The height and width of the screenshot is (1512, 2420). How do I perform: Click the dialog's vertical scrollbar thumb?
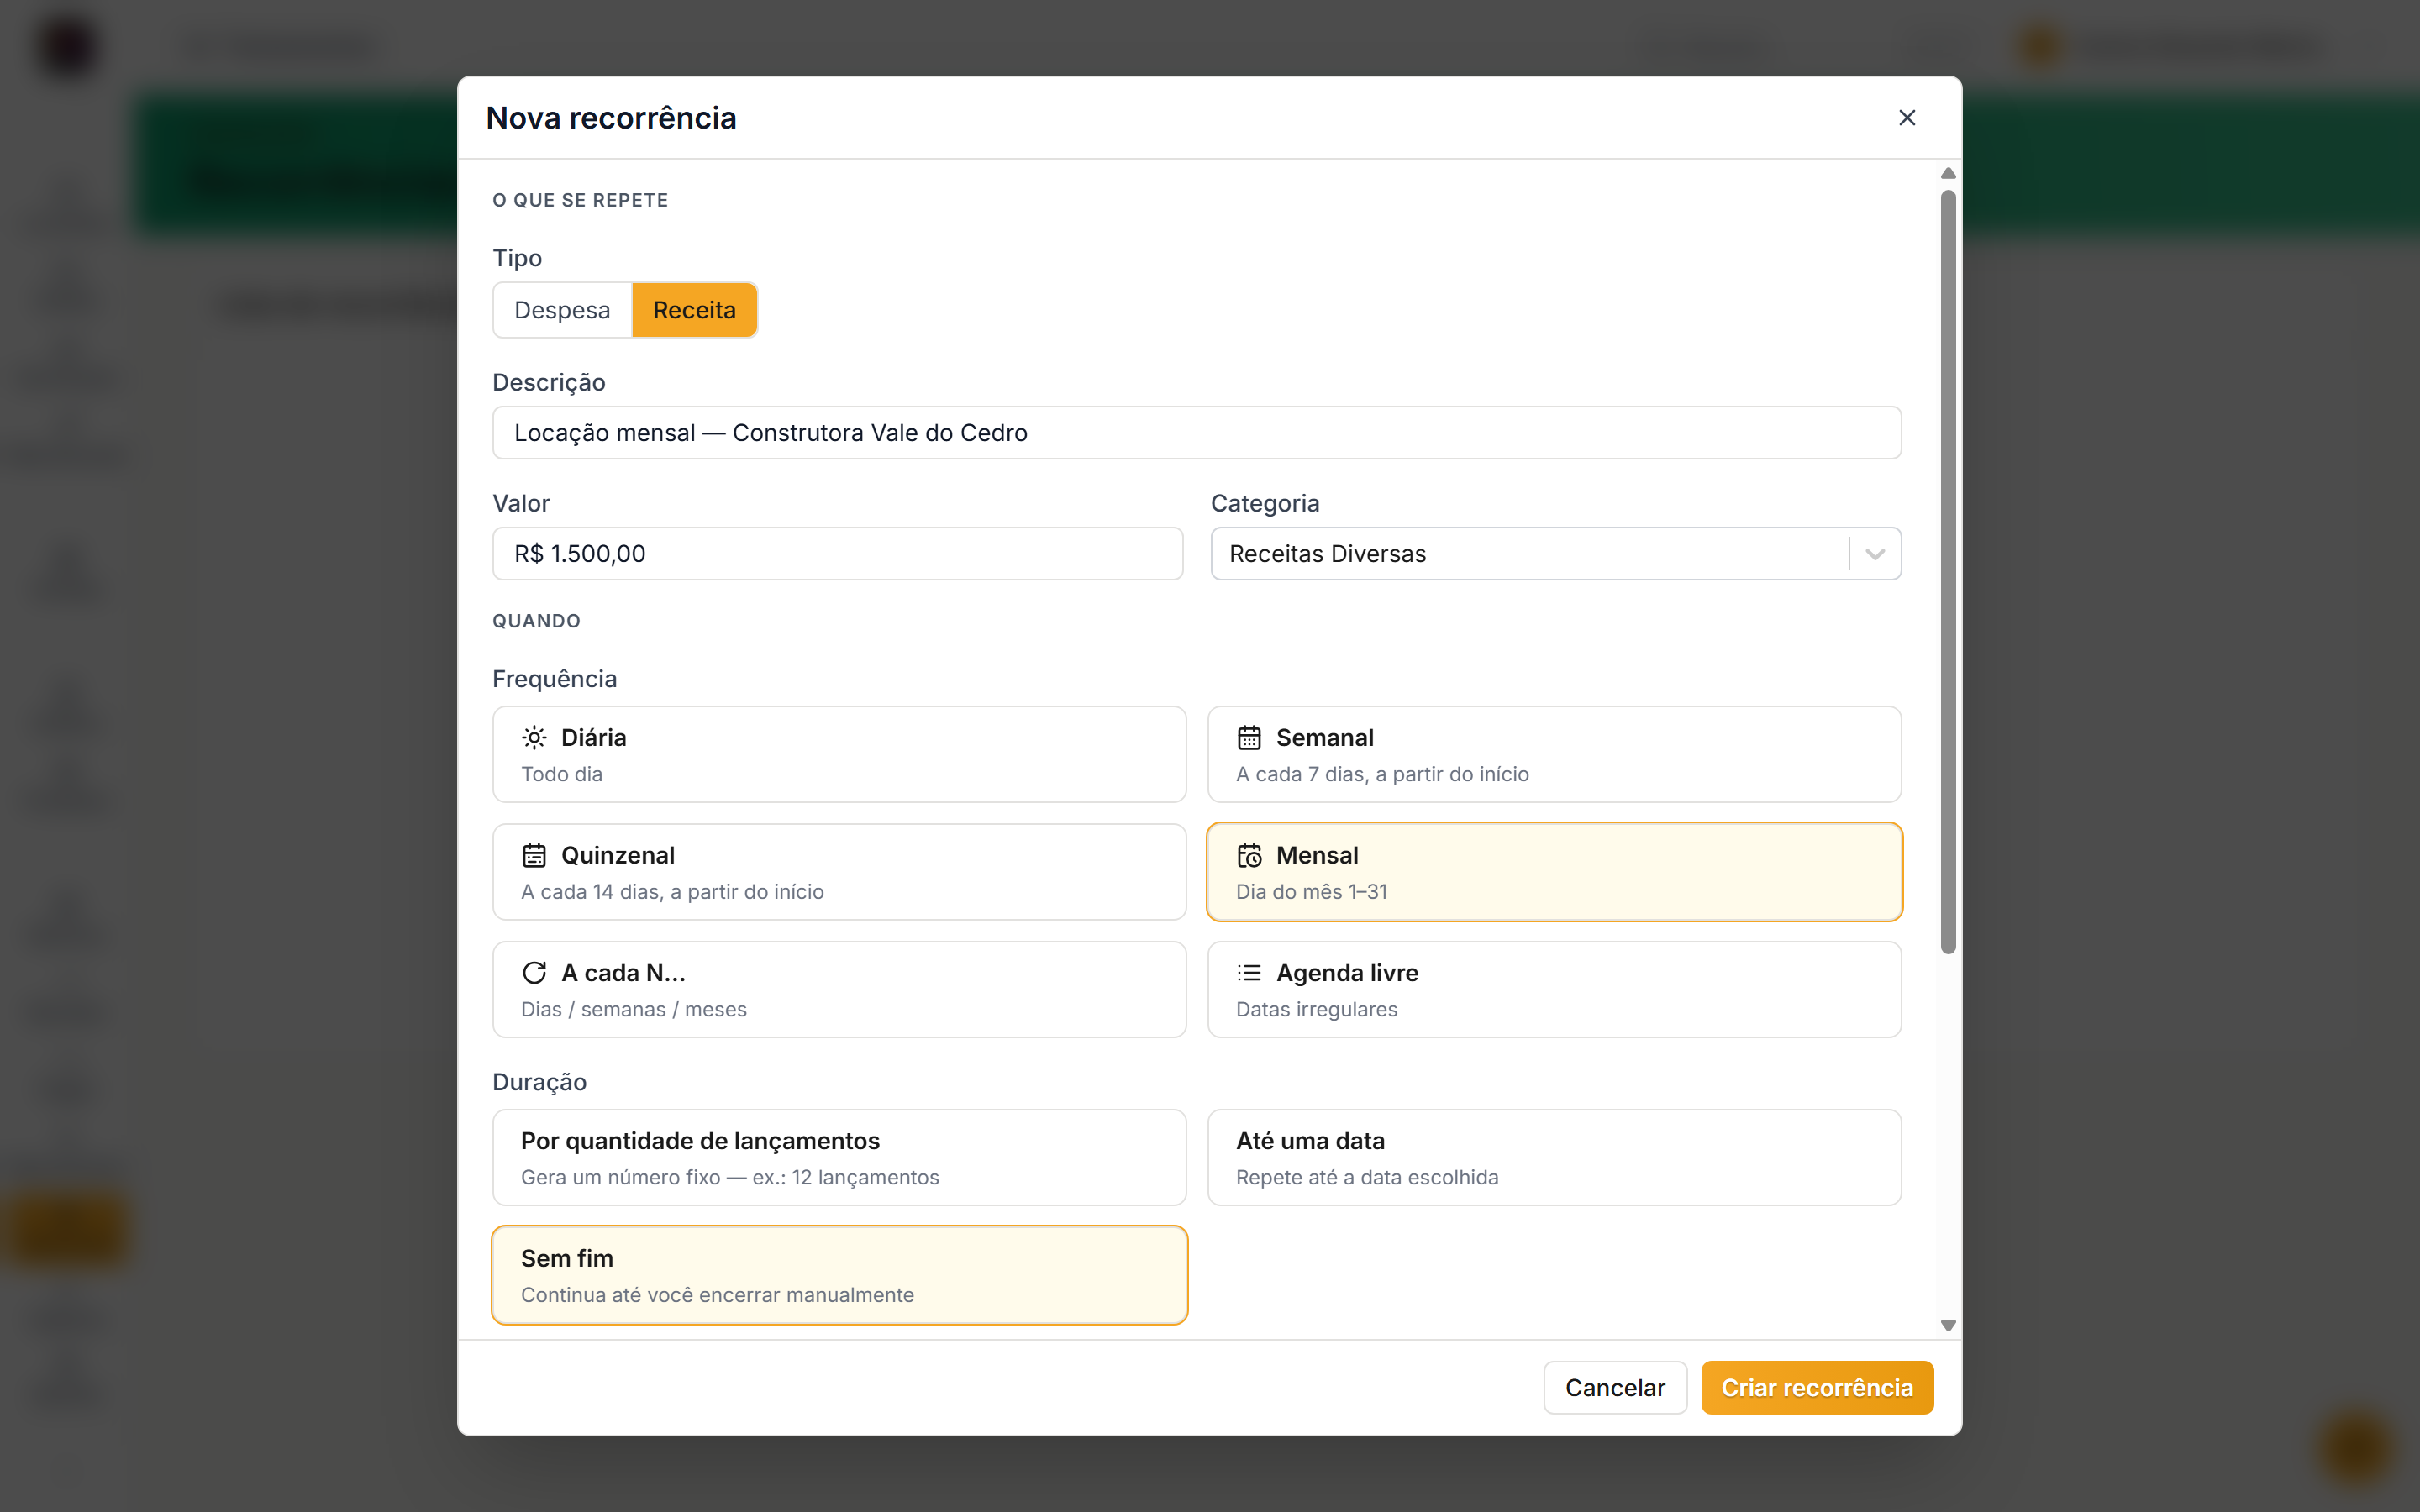click(1948, 572)
